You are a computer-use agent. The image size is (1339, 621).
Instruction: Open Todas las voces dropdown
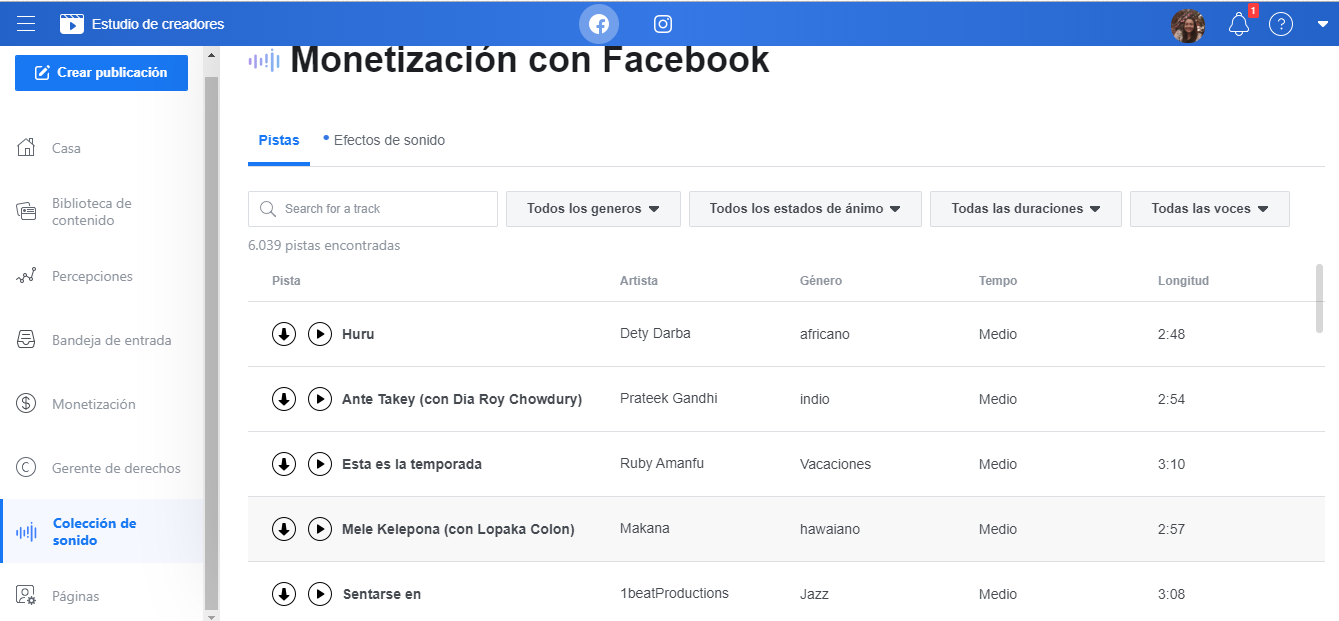point(1210,209)
